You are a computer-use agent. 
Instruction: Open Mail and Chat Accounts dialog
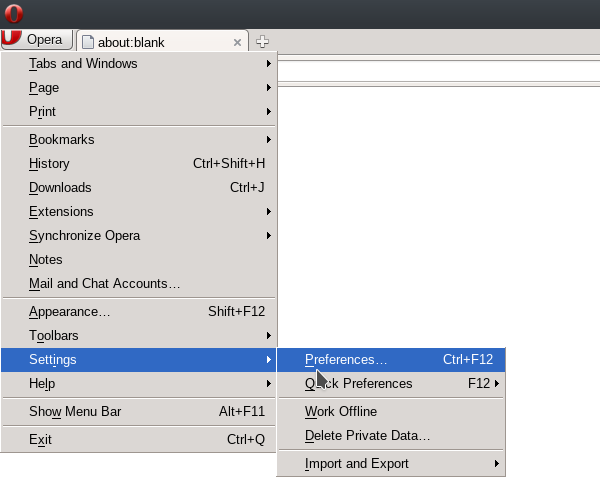pos(139,283)
